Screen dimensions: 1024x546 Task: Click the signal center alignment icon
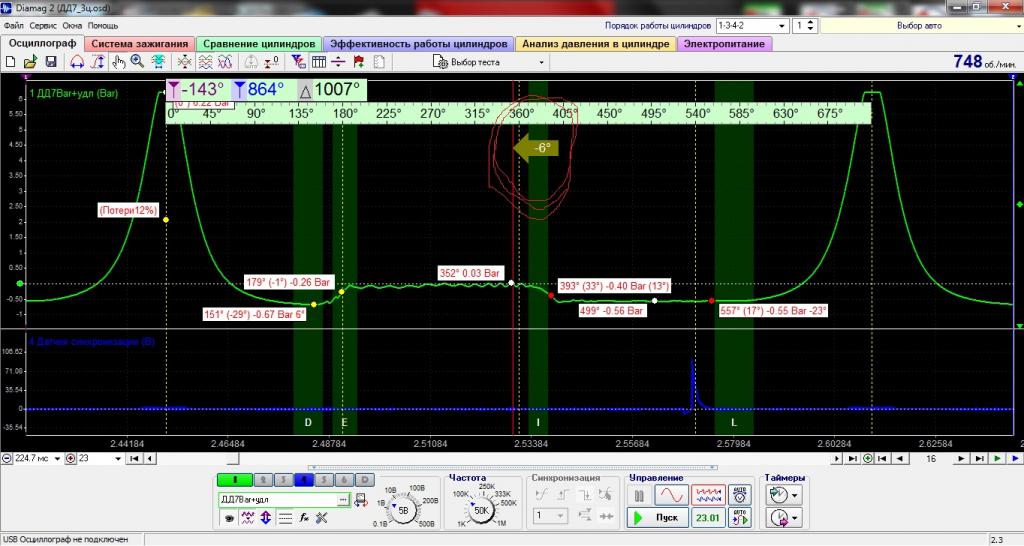[x=185, y=62]
